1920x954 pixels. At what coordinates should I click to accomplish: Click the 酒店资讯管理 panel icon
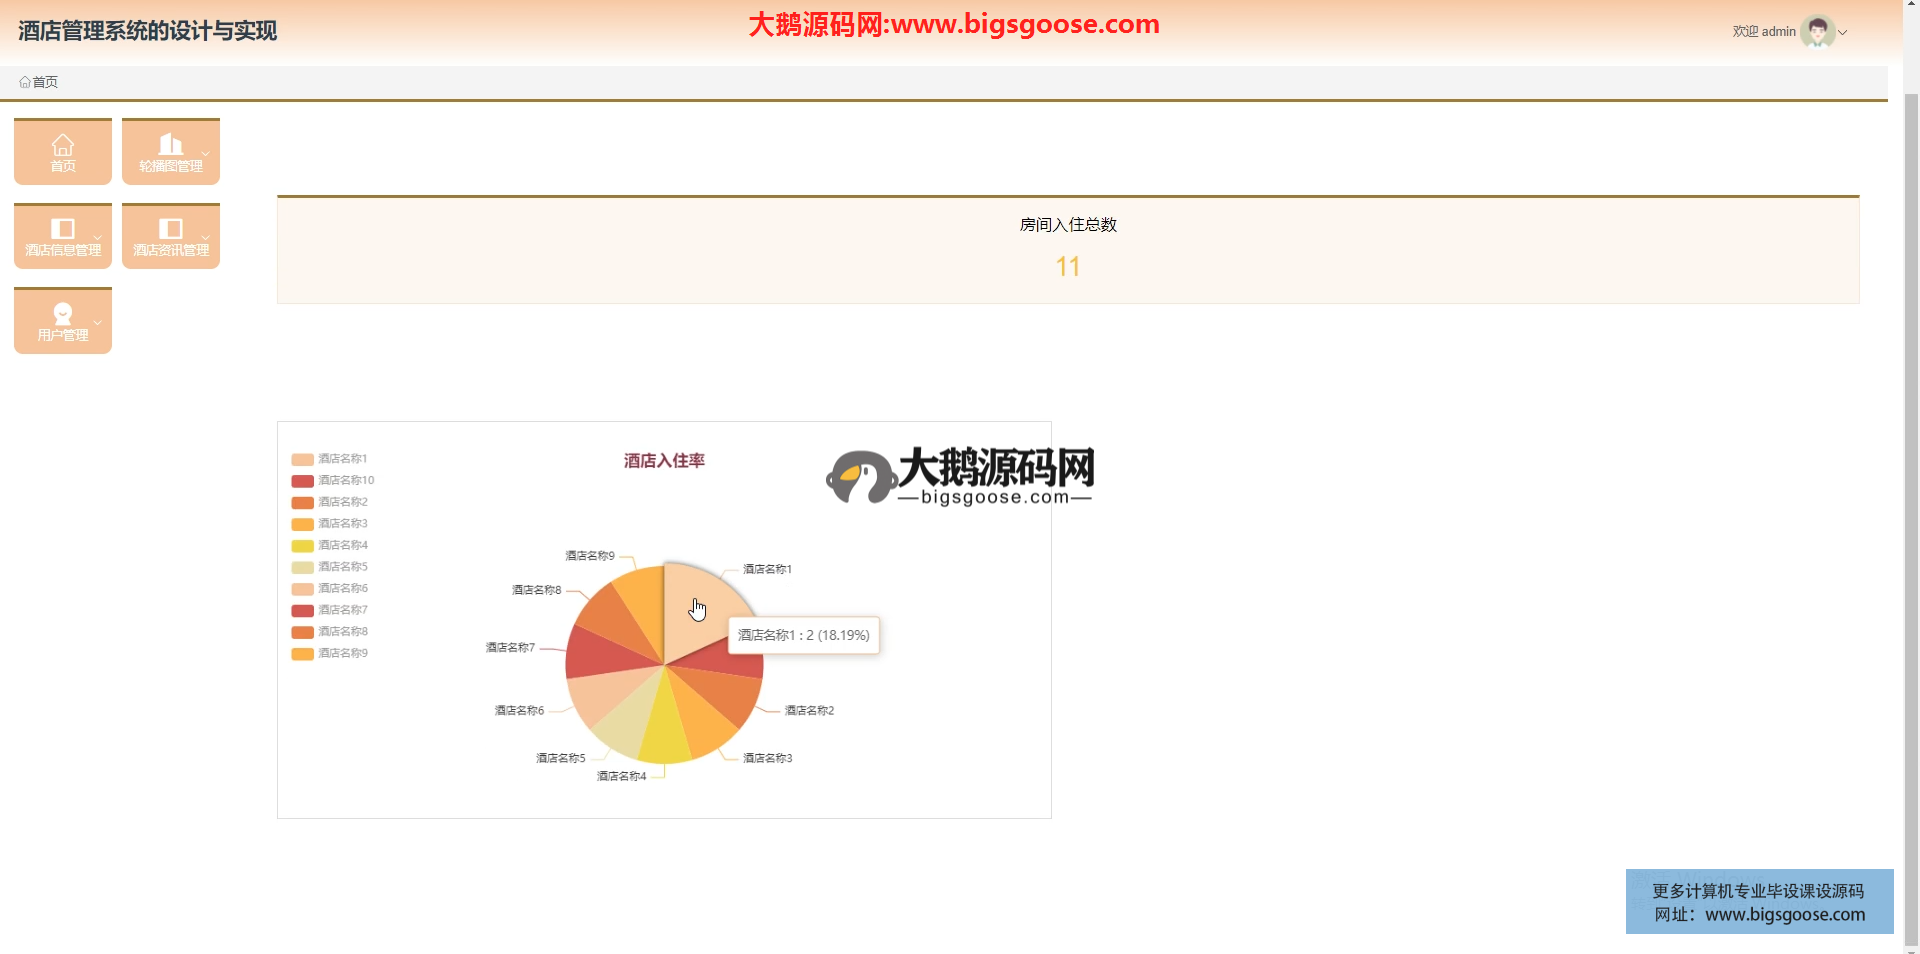tap(171, 229)
